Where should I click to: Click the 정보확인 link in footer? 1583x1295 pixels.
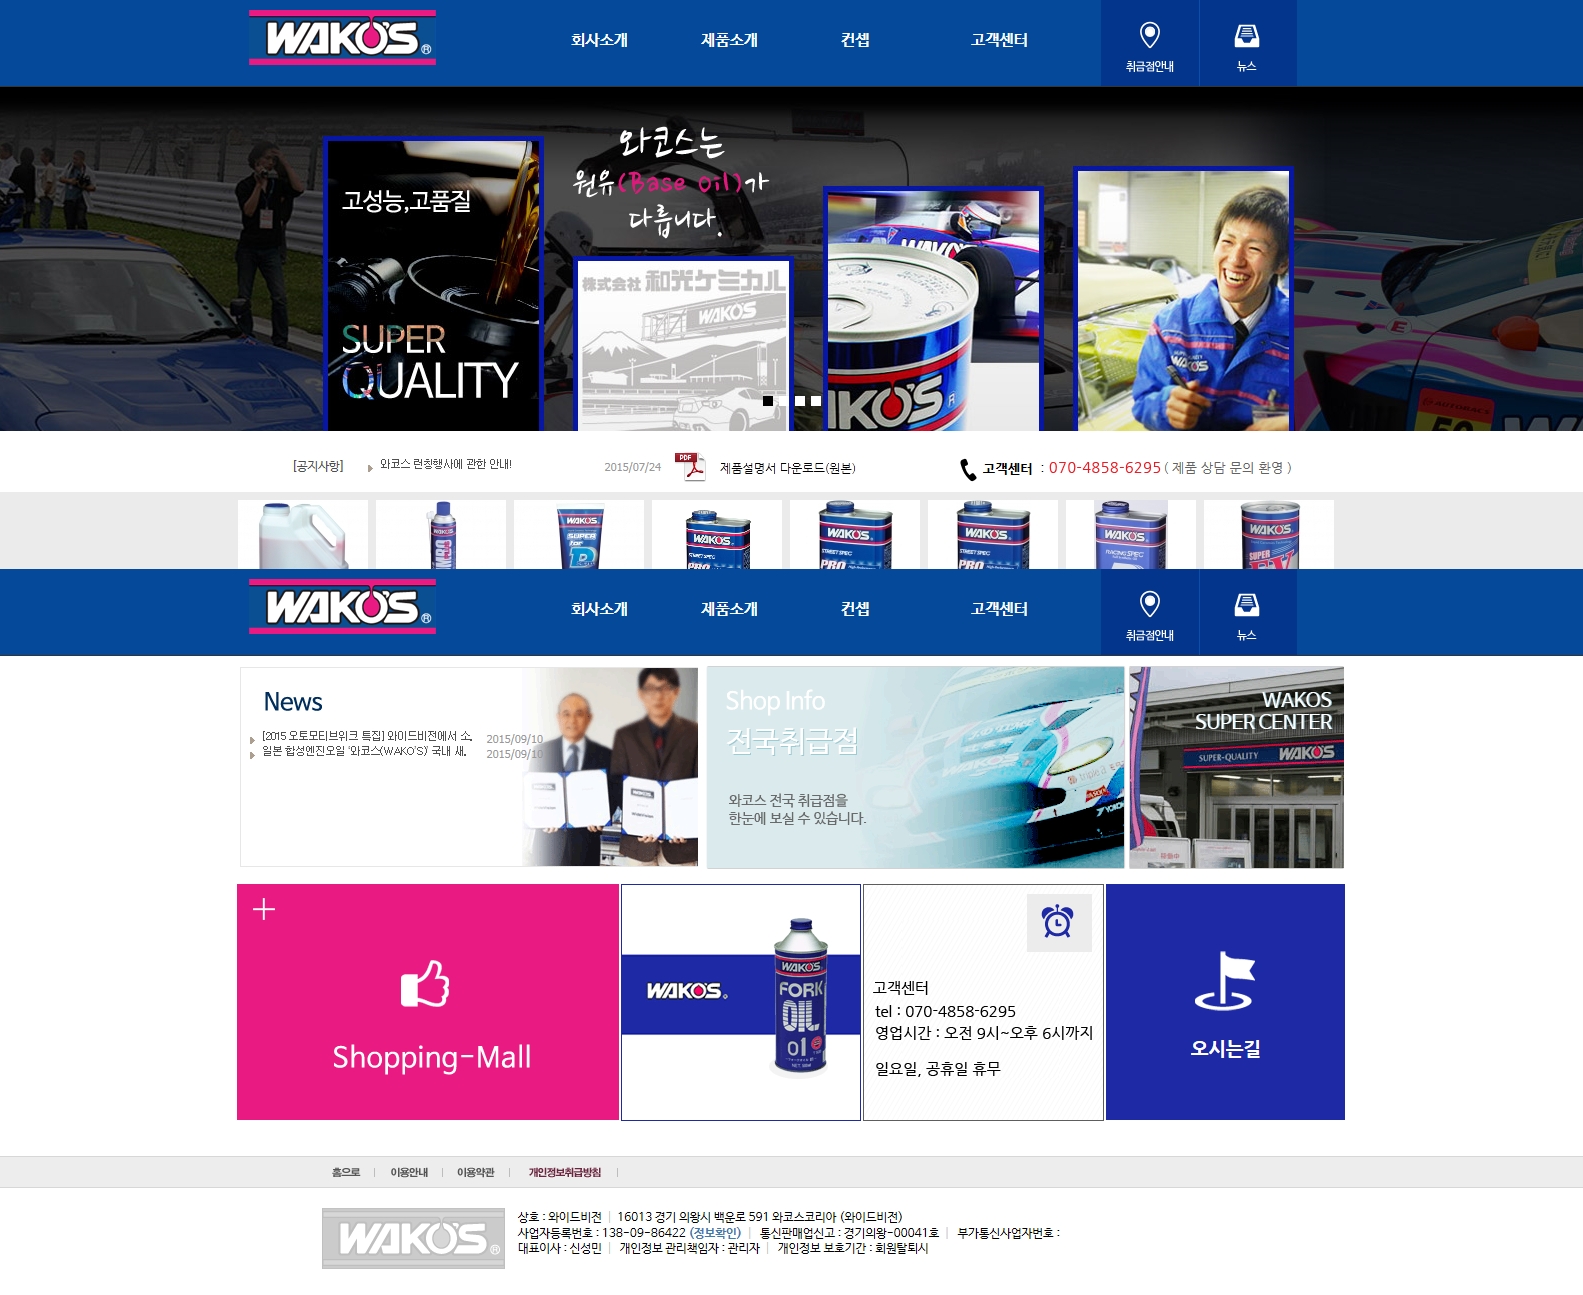[x=715, y=1233]
